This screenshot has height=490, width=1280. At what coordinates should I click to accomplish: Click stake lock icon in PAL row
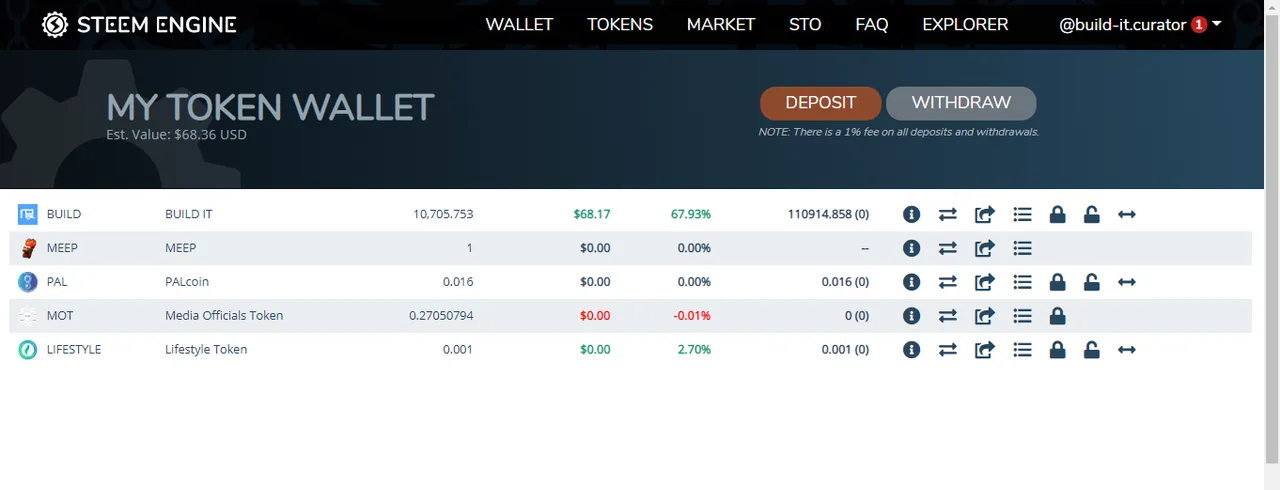coord(1057,282)
